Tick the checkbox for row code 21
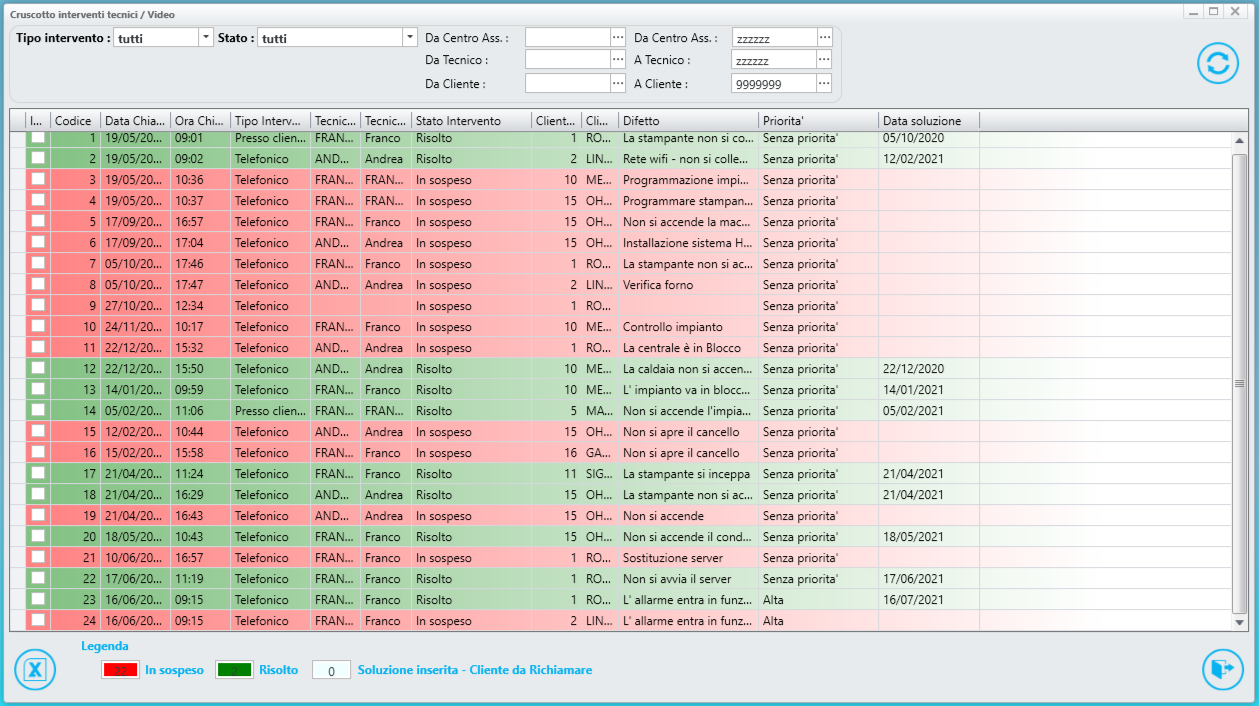This screenshot has height=706, width=1259. click(38, 557)
